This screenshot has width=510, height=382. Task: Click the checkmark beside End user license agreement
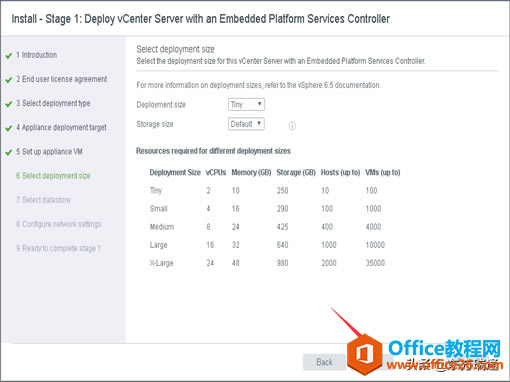[9, 80]
